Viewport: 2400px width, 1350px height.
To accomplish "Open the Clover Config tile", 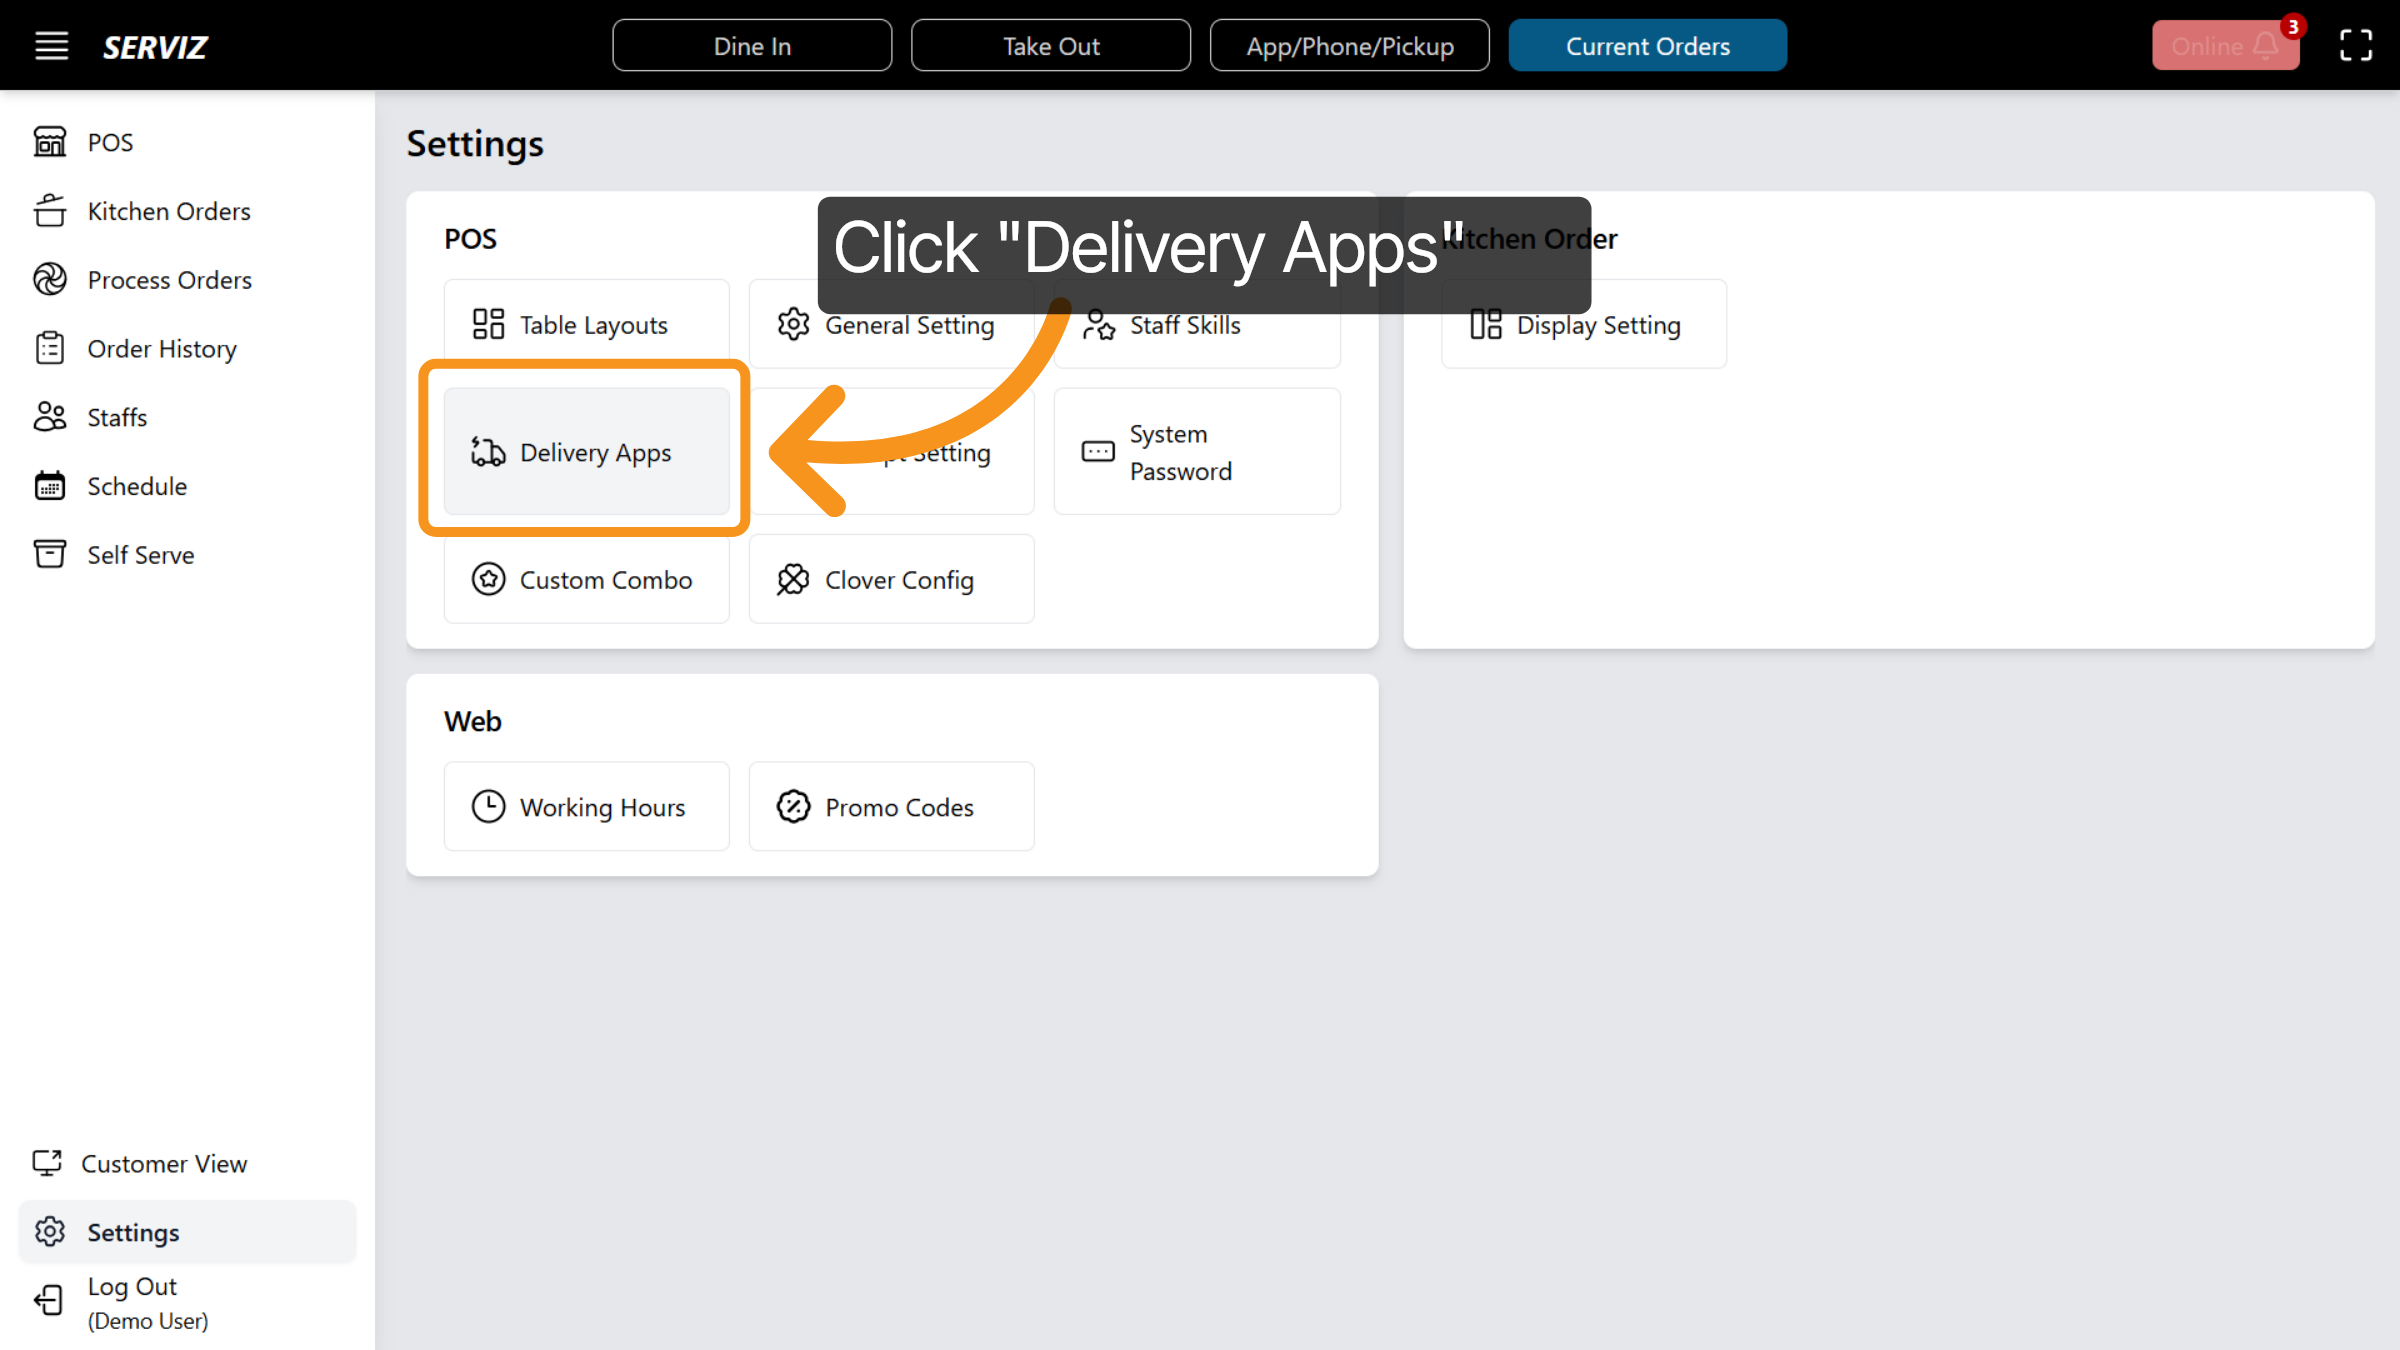I will [890, 579].
